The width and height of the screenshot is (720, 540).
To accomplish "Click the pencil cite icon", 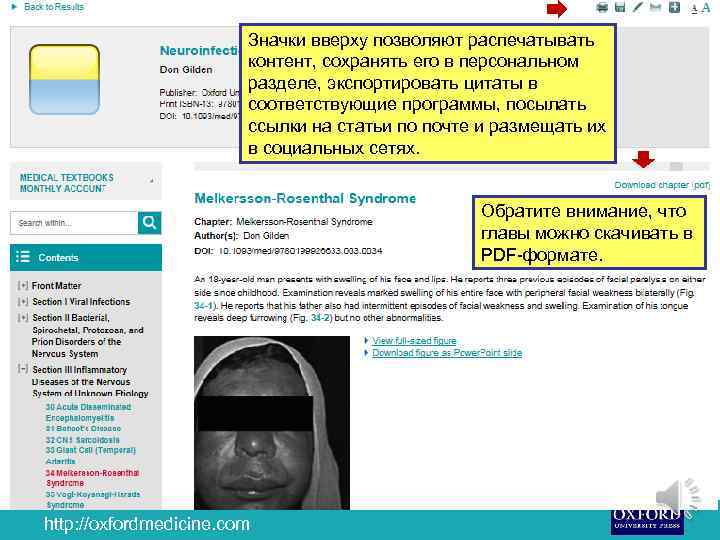I will click(637, 7).
